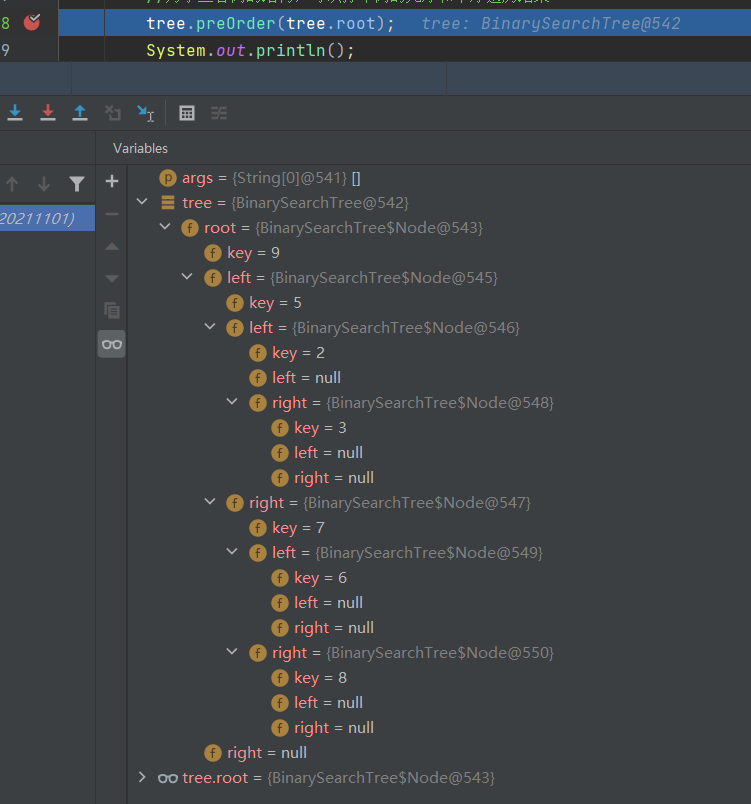Click line number 9 in the gutter
This screenshot has height=804, width=751.
click(5, 50)
